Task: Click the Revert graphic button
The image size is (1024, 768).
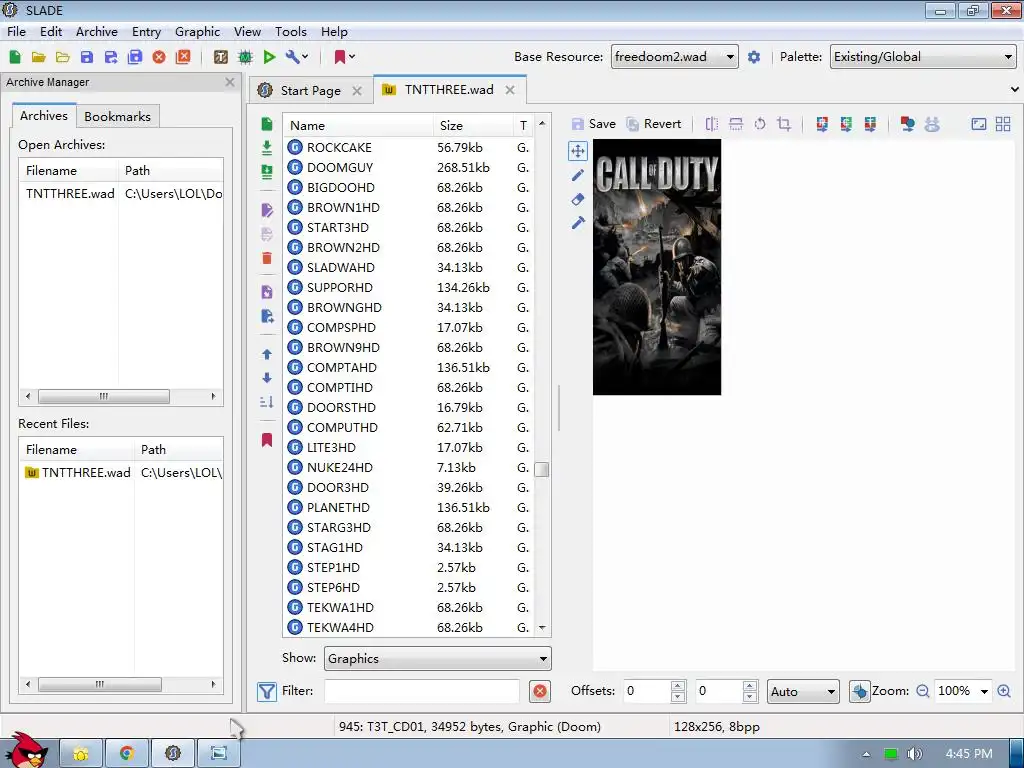Action: pyautogui.click(x=654, y=124)
